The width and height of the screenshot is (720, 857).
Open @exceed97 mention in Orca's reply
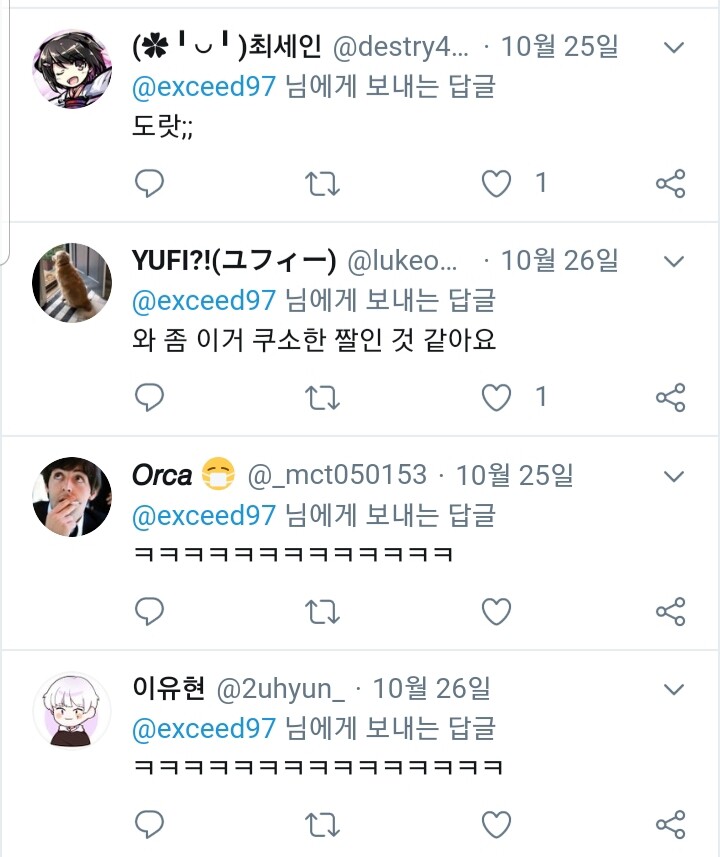tap(203, 516)
